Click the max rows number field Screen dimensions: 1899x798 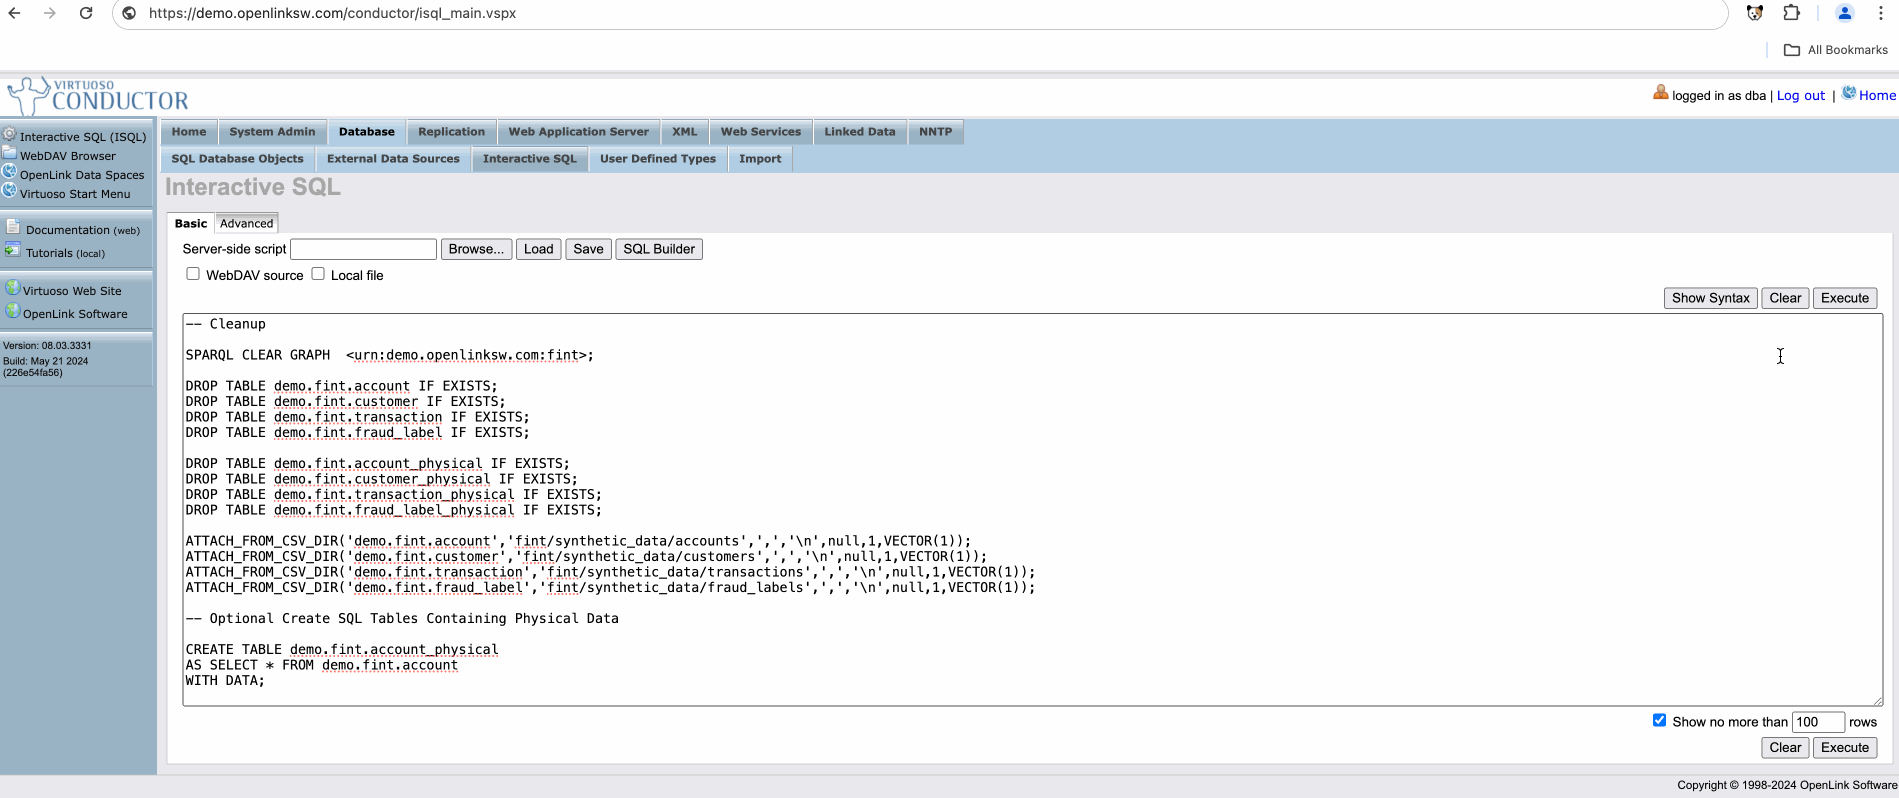tap(1818, 722)
